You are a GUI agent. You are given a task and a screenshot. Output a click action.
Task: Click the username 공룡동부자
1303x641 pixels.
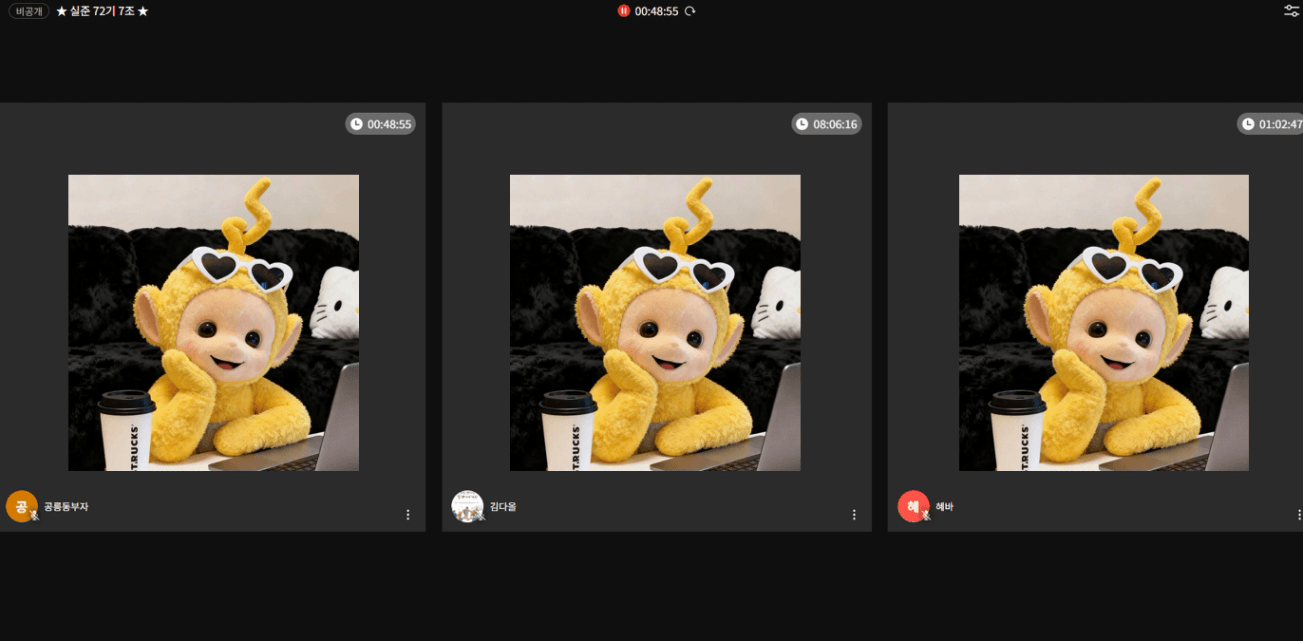pos(66,507)
